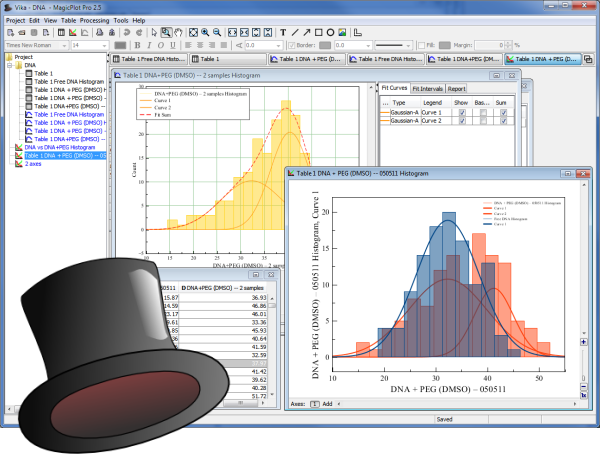Open the Processing menu

coord(95,21)
